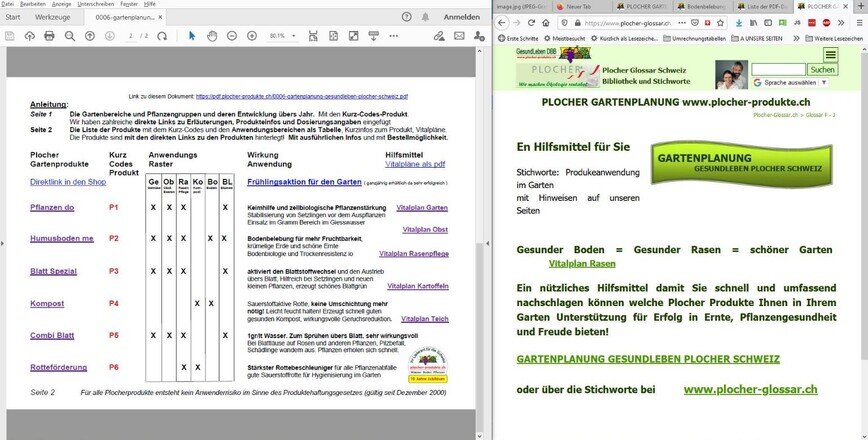This screenshot has width=868, height=440.
Task: Switch to the Bodenbelebung browser tab
Action: [x=703, y=6]
